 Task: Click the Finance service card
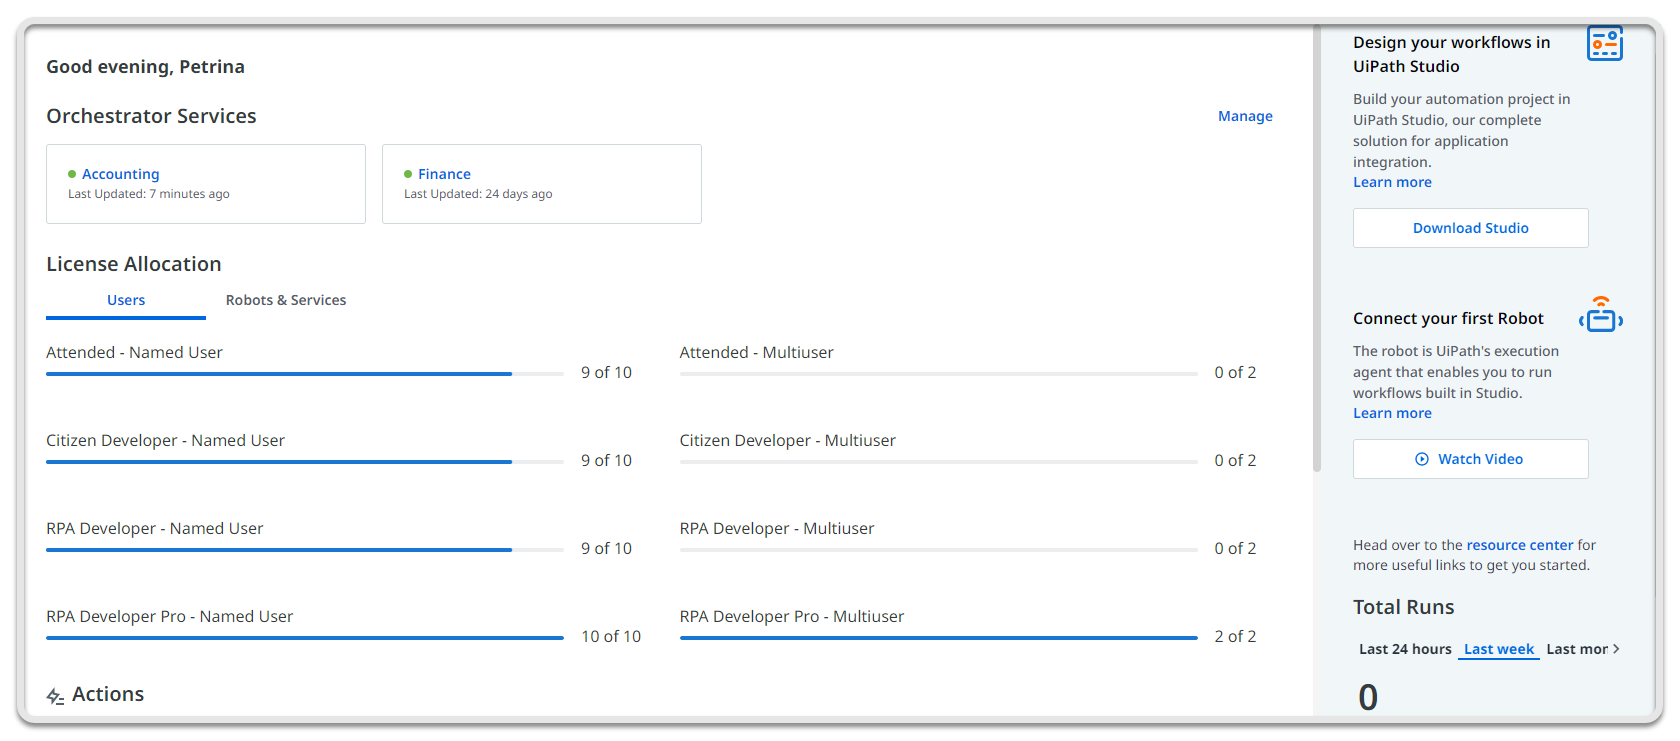pos(542,184)
